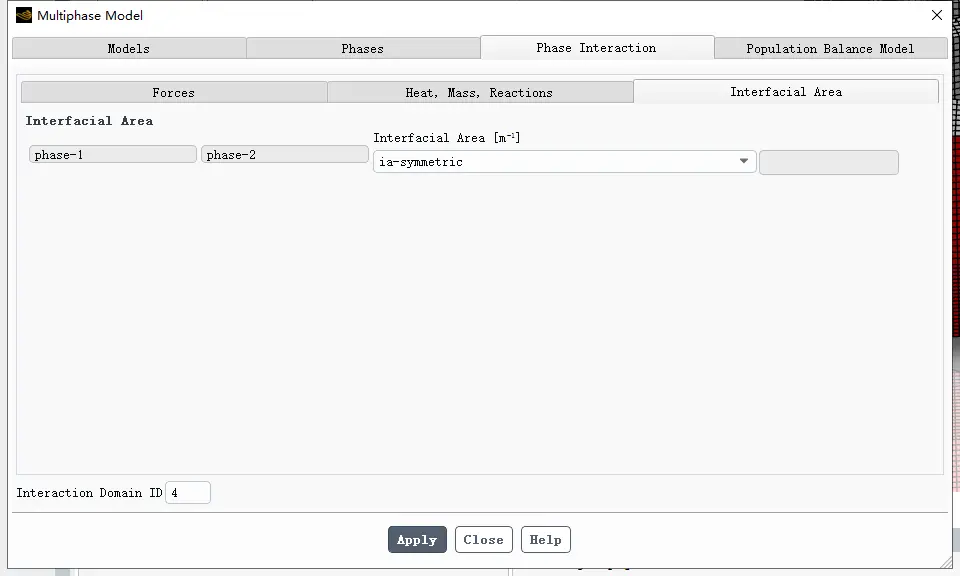Select the Interfacial Area sub-tab

click(786, 92)
